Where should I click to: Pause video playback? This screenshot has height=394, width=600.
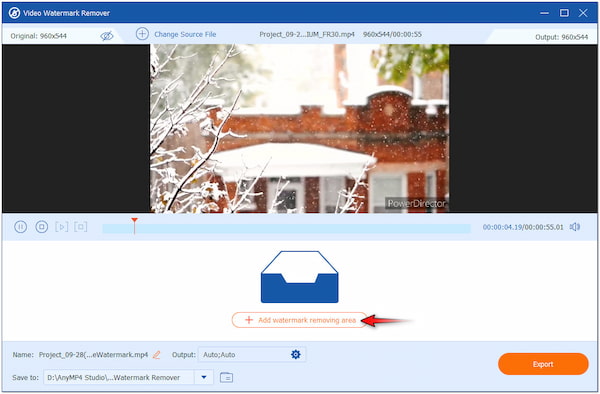20,227
